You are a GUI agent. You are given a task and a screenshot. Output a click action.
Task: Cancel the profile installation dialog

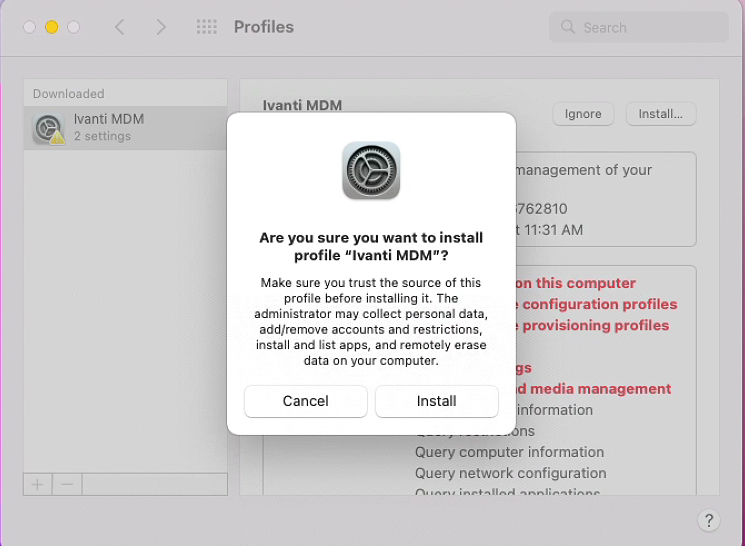306,401
